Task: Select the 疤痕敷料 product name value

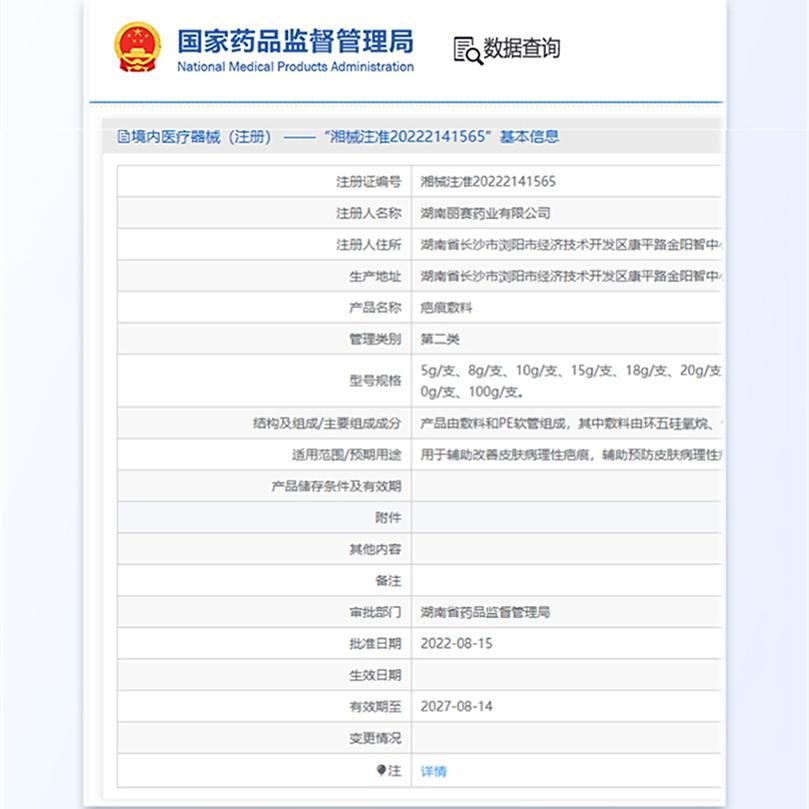Action: pyautogui.click(x=446, y=308)
